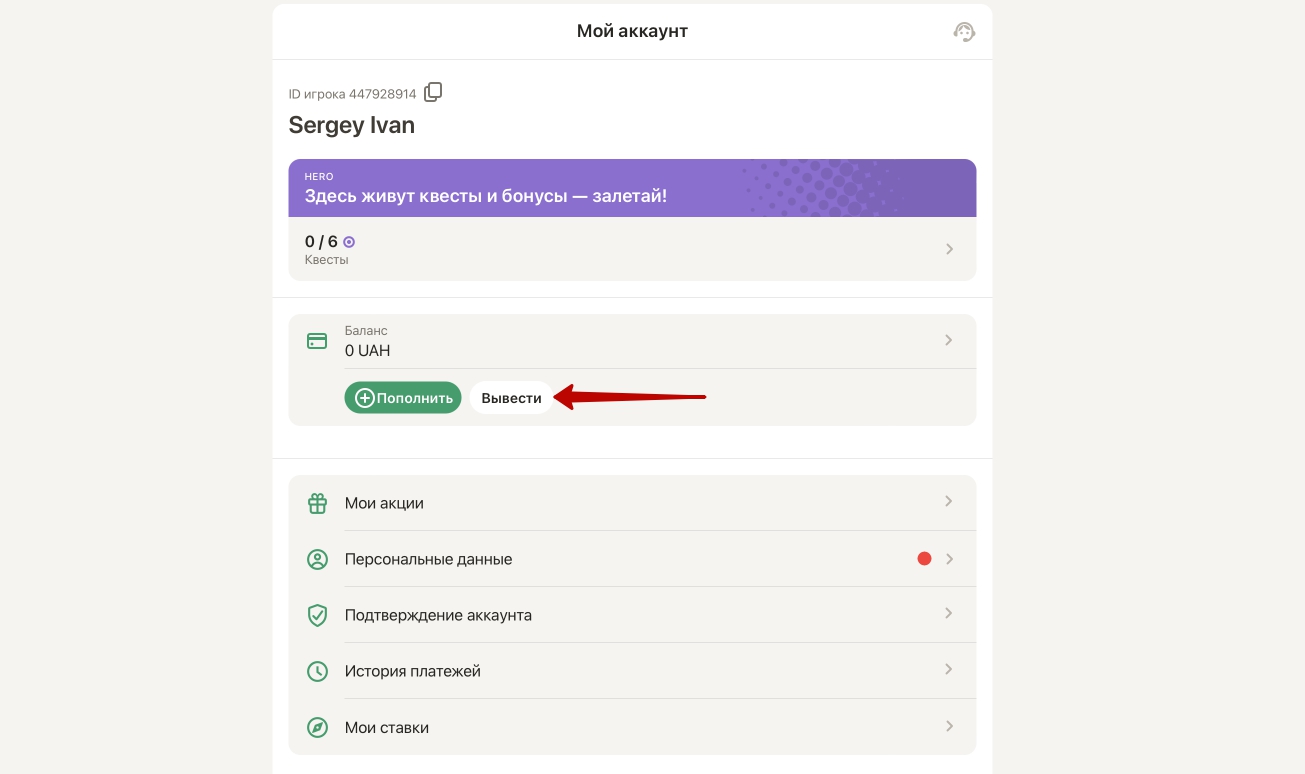
Task: Open Мои ставки menu item
Action: coord(387,727)
